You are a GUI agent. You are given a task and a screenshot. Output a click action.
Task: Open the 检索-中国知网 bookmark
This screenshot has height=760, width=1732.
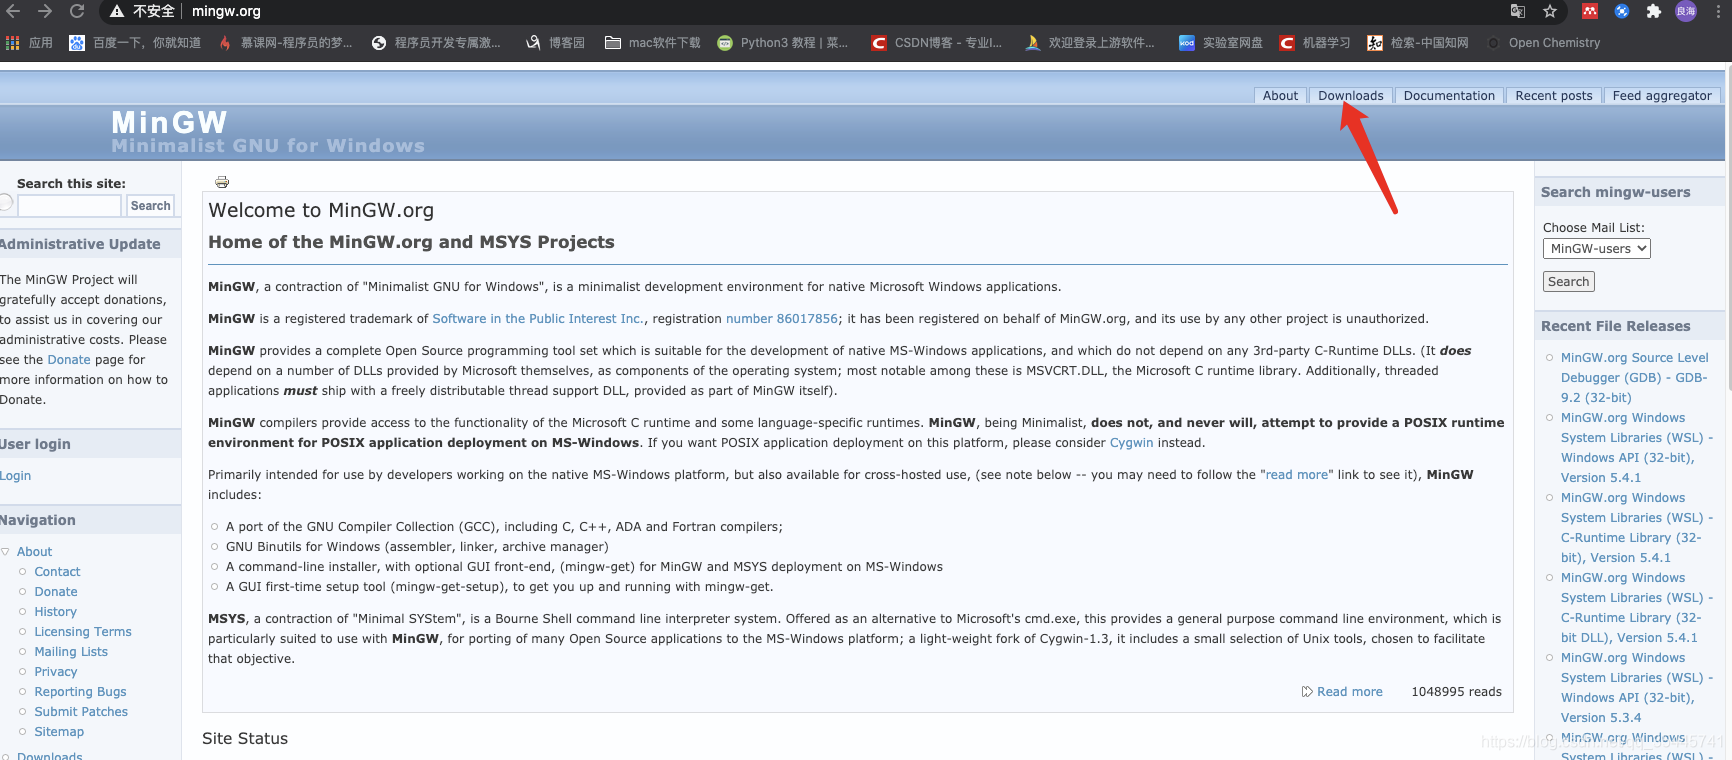[x=1418, y=43]
